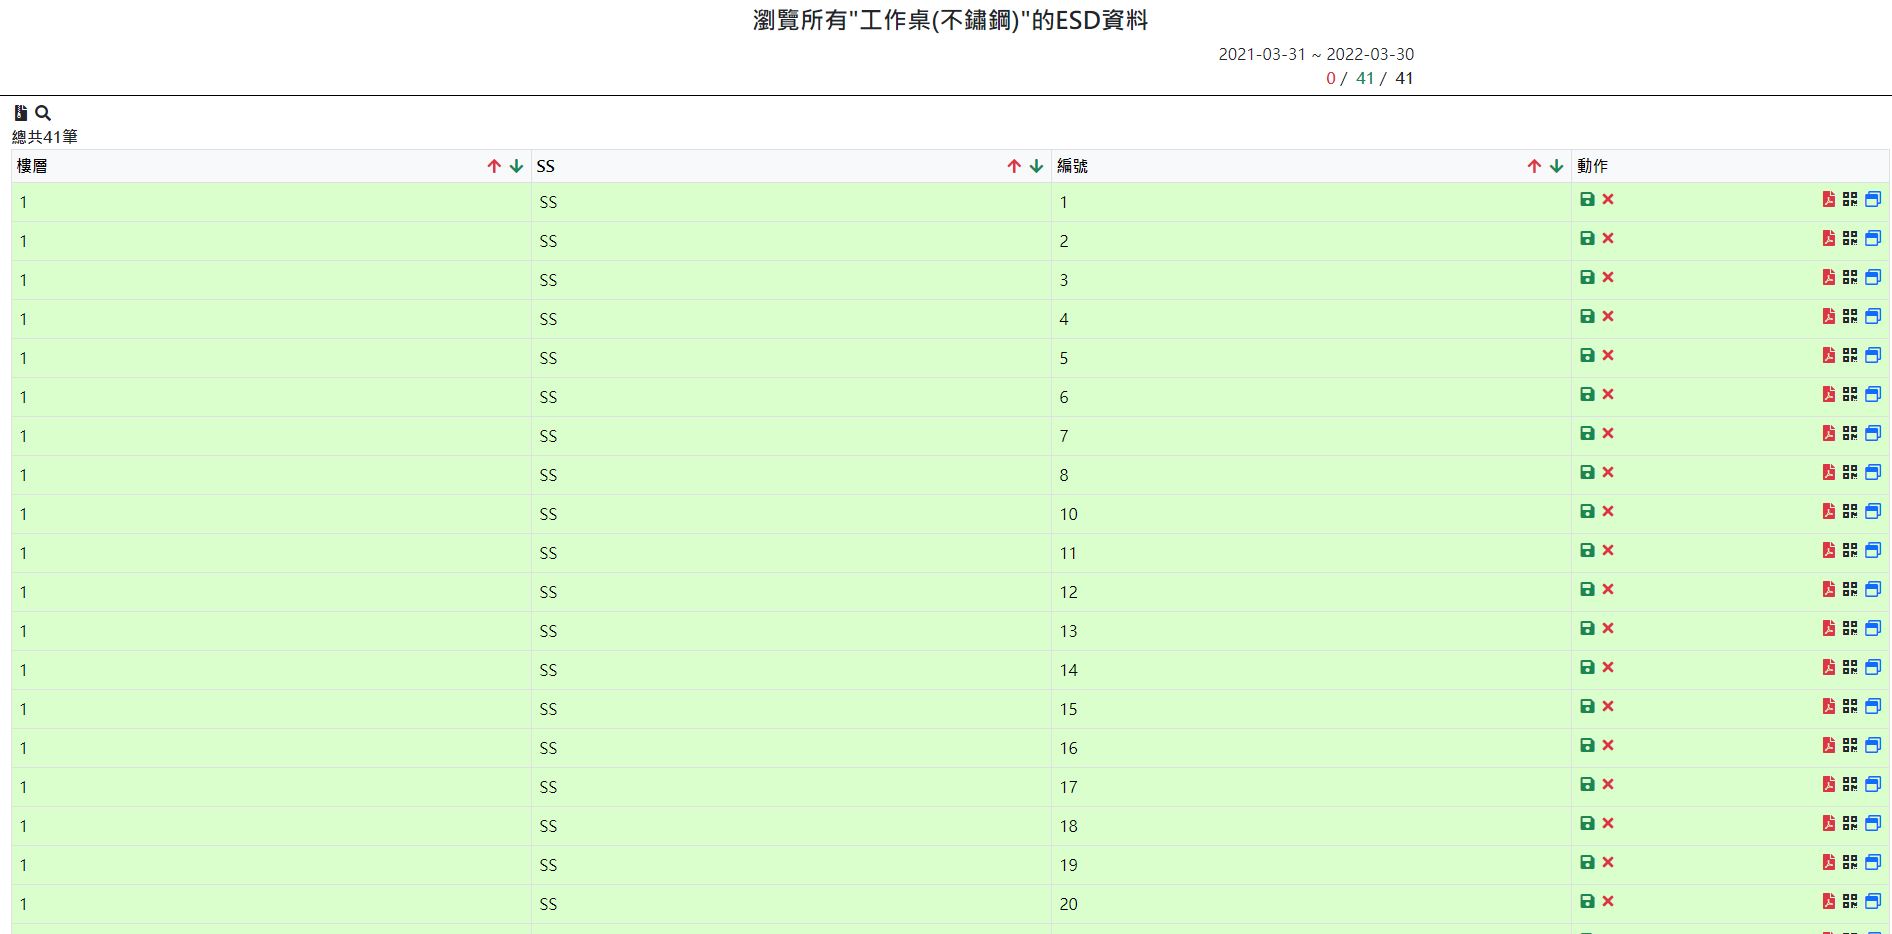Sort SS column descending with green down arrow
1892x934 pixels.
(1036, 167)
